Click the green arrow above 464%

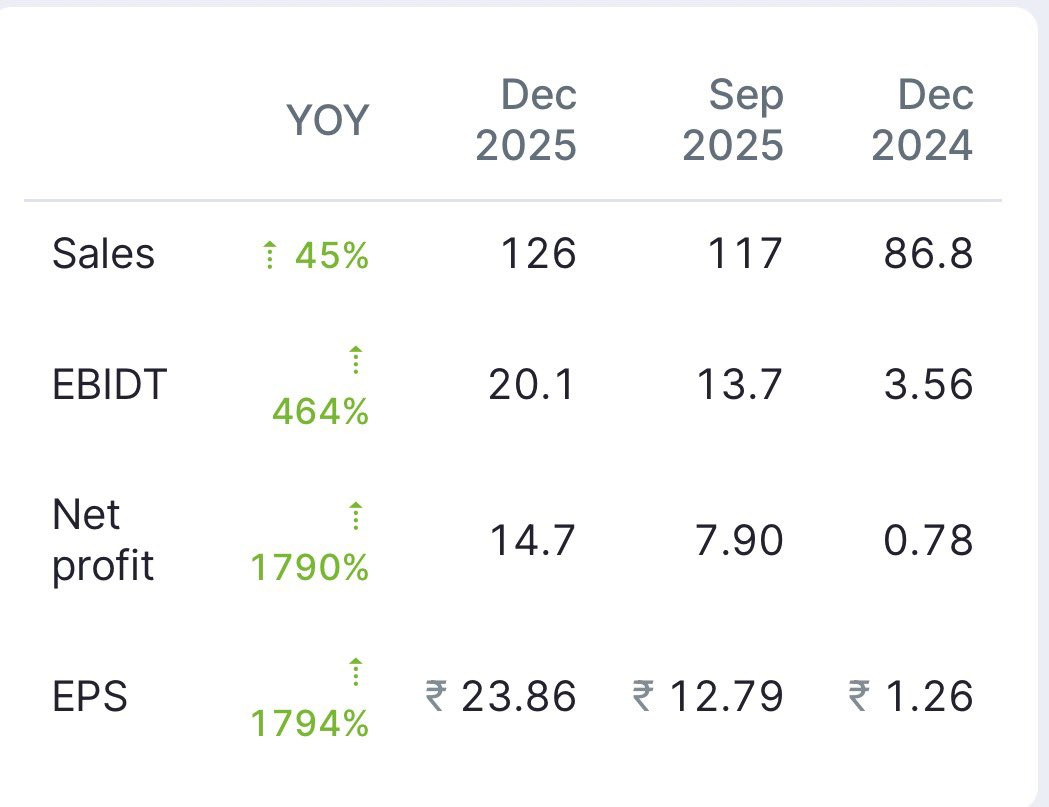click(356, 361)
